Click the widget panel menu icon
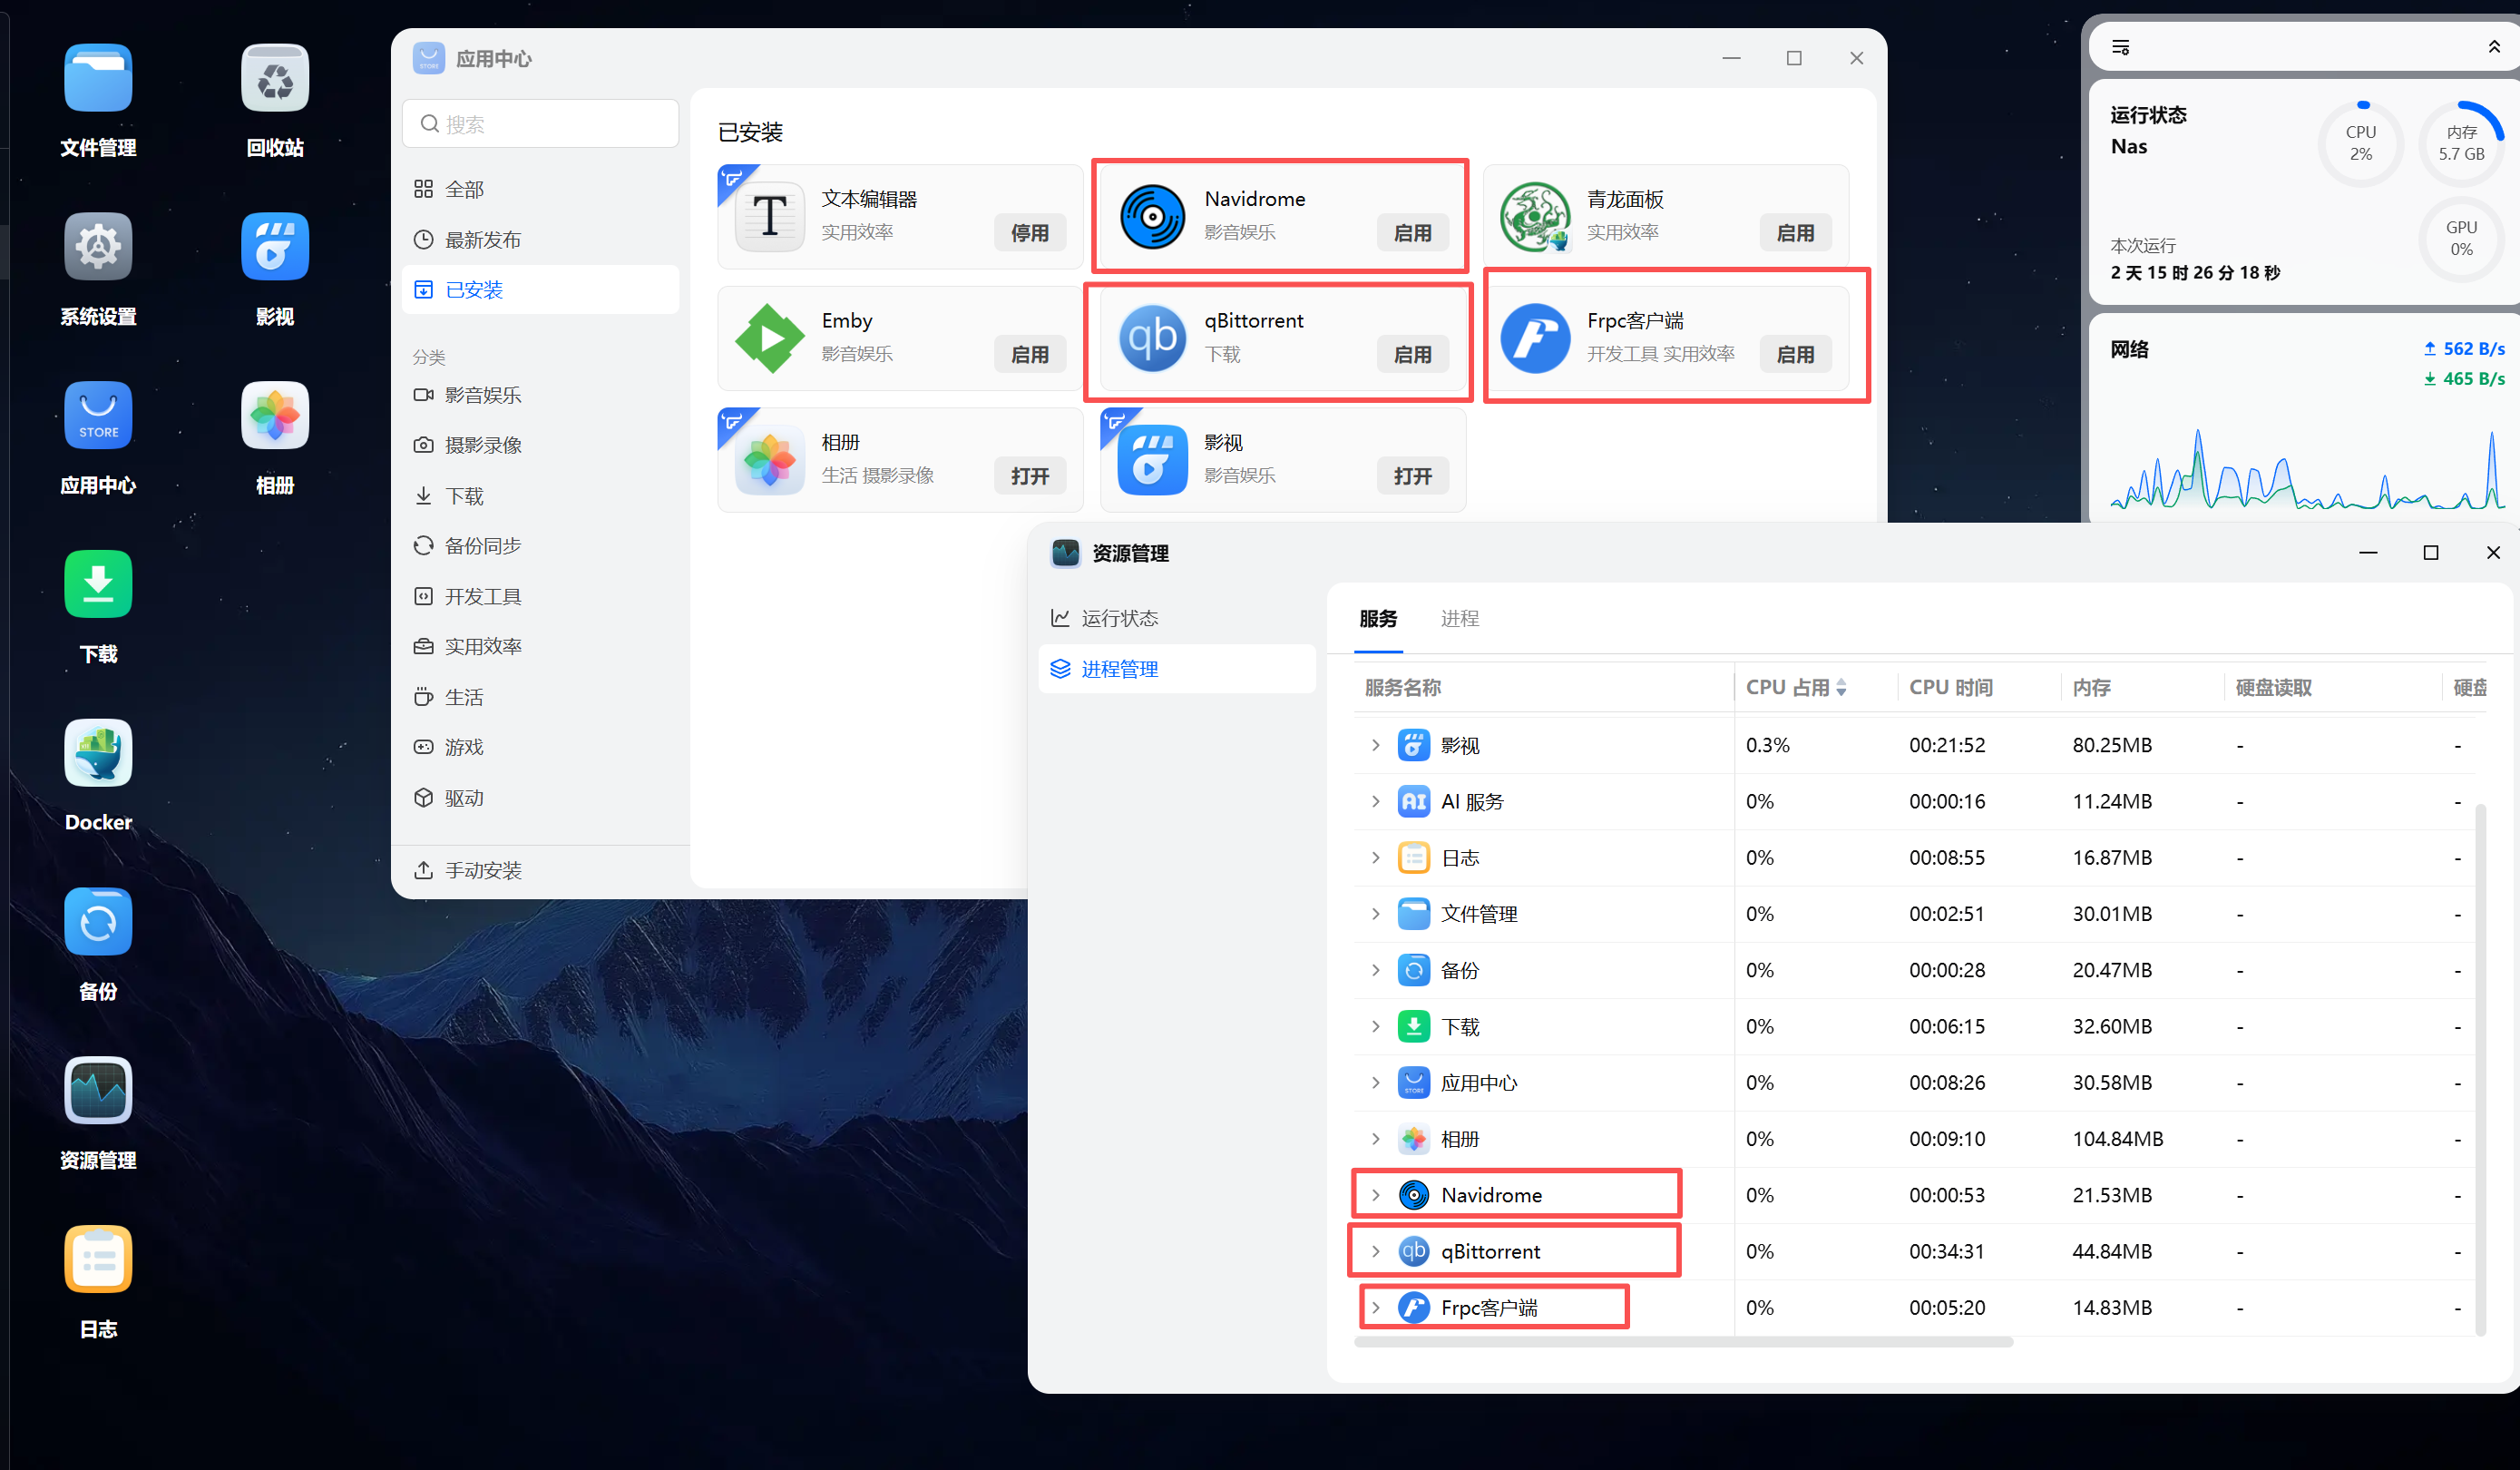This screenshot has width=2520, height=1470. pyautogui.click(x=2120, y=47)
